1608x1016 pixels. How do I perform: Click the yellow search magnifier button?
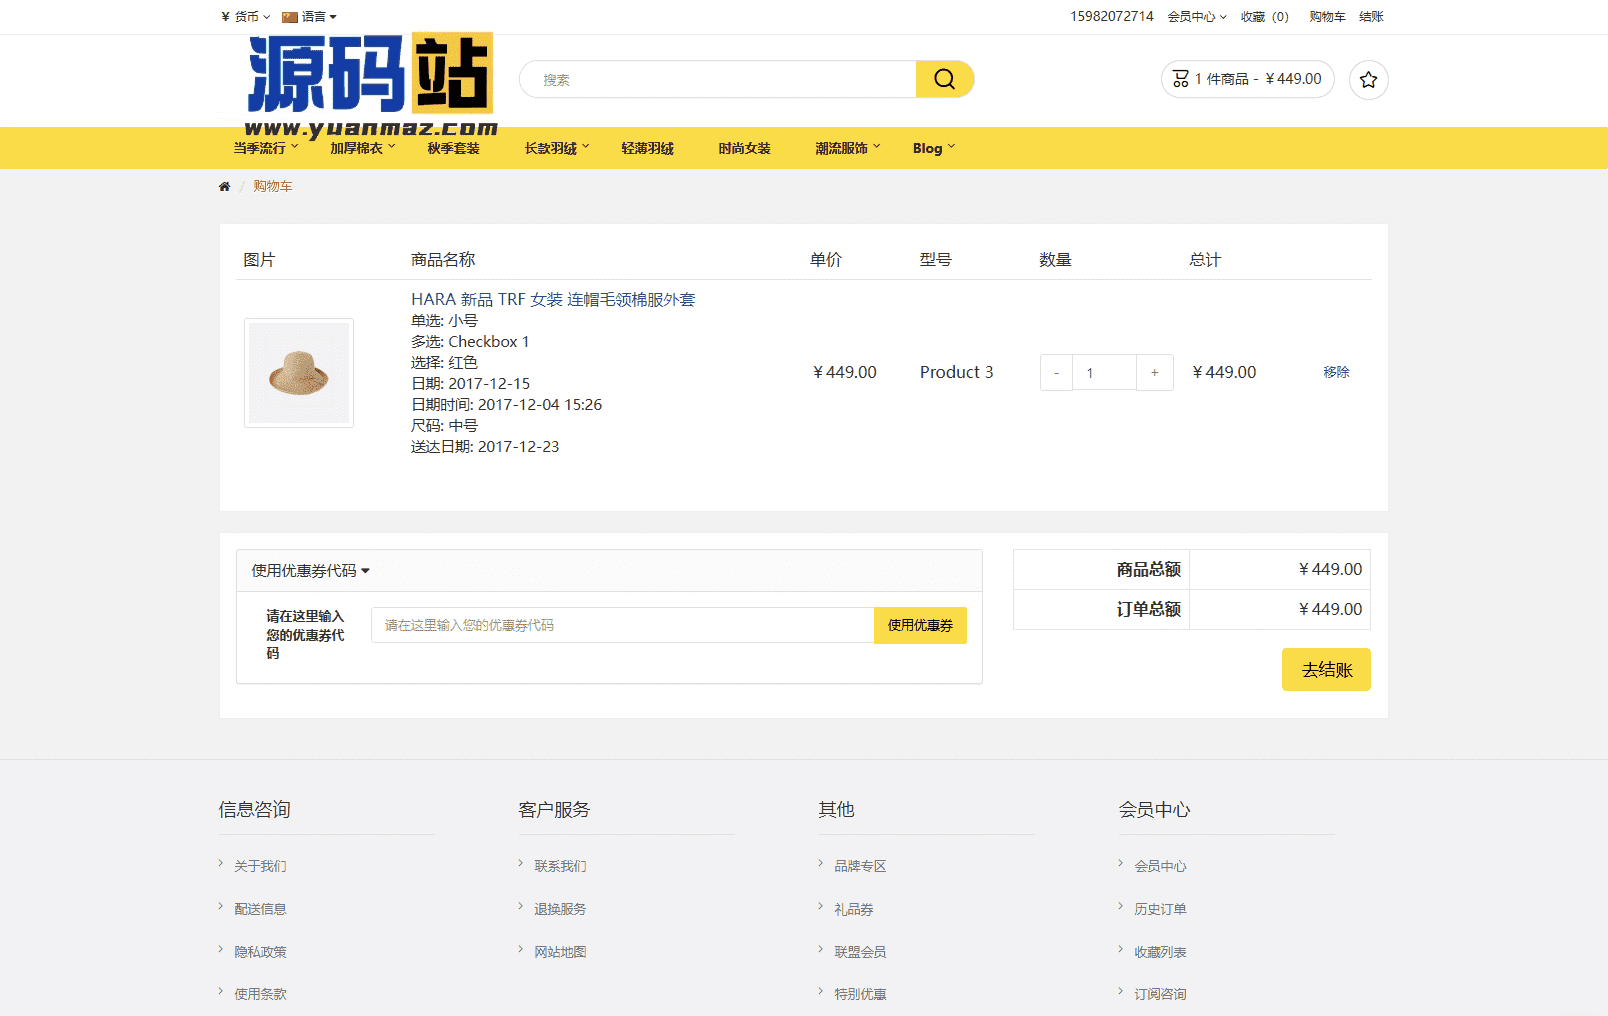pos(944,79)
